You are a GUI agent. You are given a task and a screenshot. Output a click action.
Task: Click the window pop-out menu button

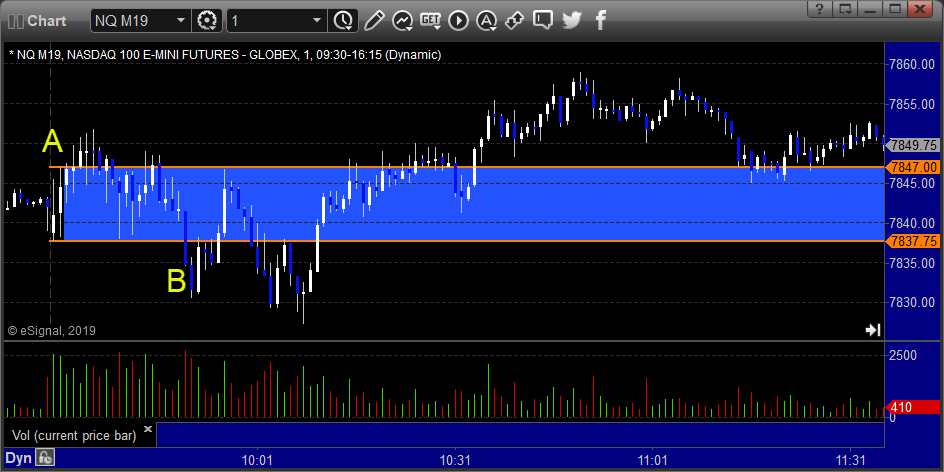846,8
